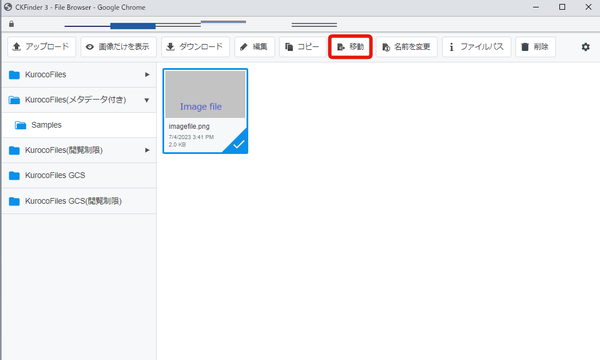Click rename (名前を変更) button
The height and width of the screenshot is (360, 600).
click(x=407, y=47)
